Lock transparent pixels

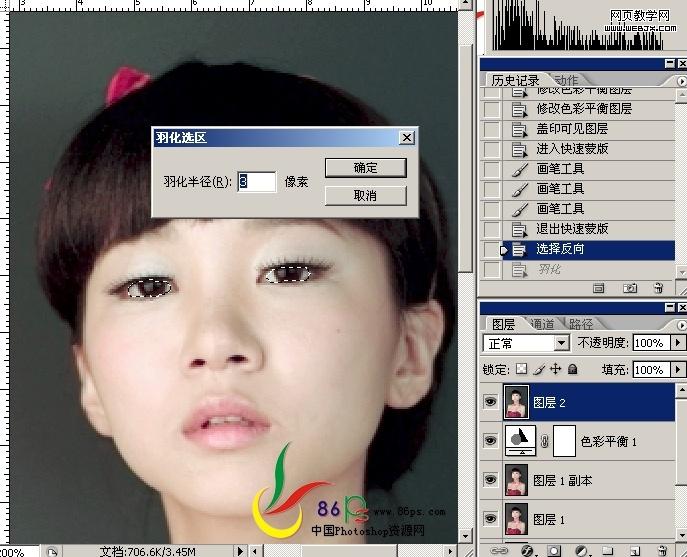[x=521, y=369]
